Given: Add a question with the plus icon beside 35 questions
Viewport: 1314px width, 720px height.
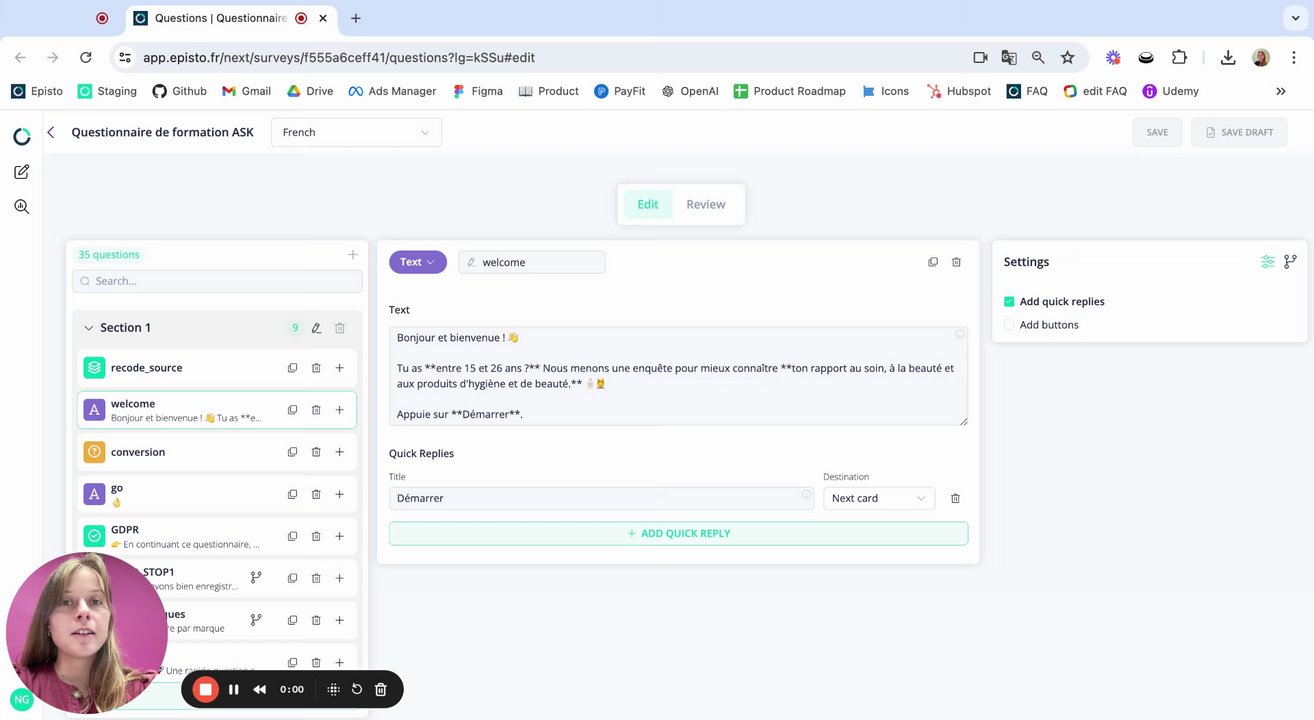Looking at the screenshot, I should 353,255.
